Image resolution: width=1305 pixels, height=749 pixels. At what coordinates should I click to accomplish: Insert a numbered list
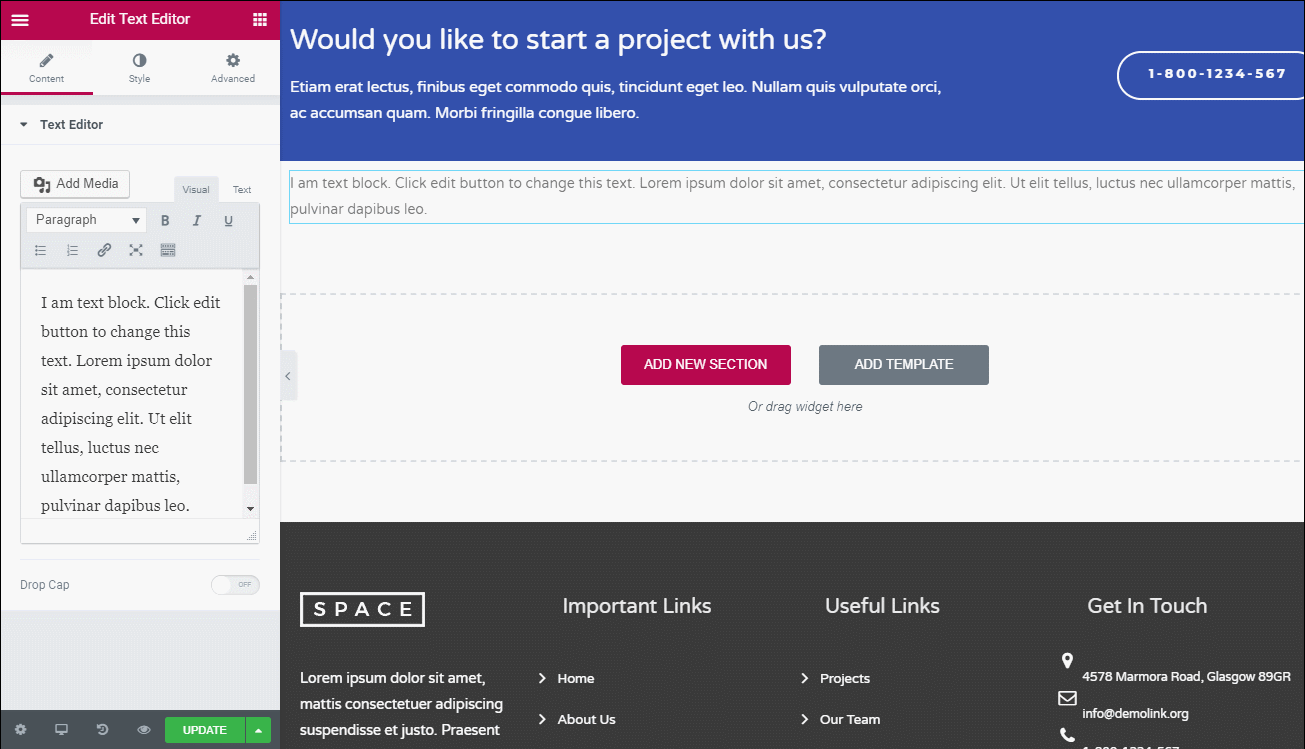point(72,250)
